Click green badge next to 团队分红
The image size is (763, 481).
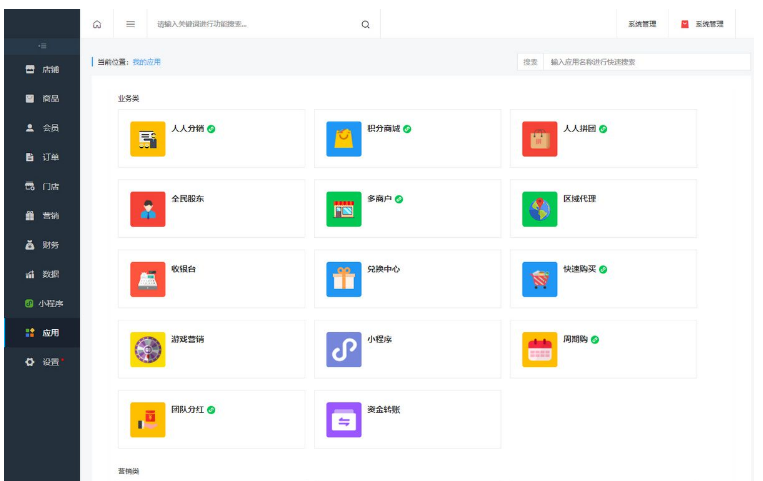[211, 410]
